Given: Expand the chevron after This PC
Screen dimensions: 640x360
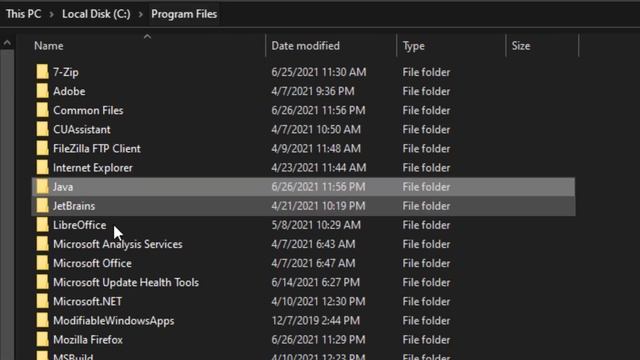Looking at the screenshot, I should 51,14.
